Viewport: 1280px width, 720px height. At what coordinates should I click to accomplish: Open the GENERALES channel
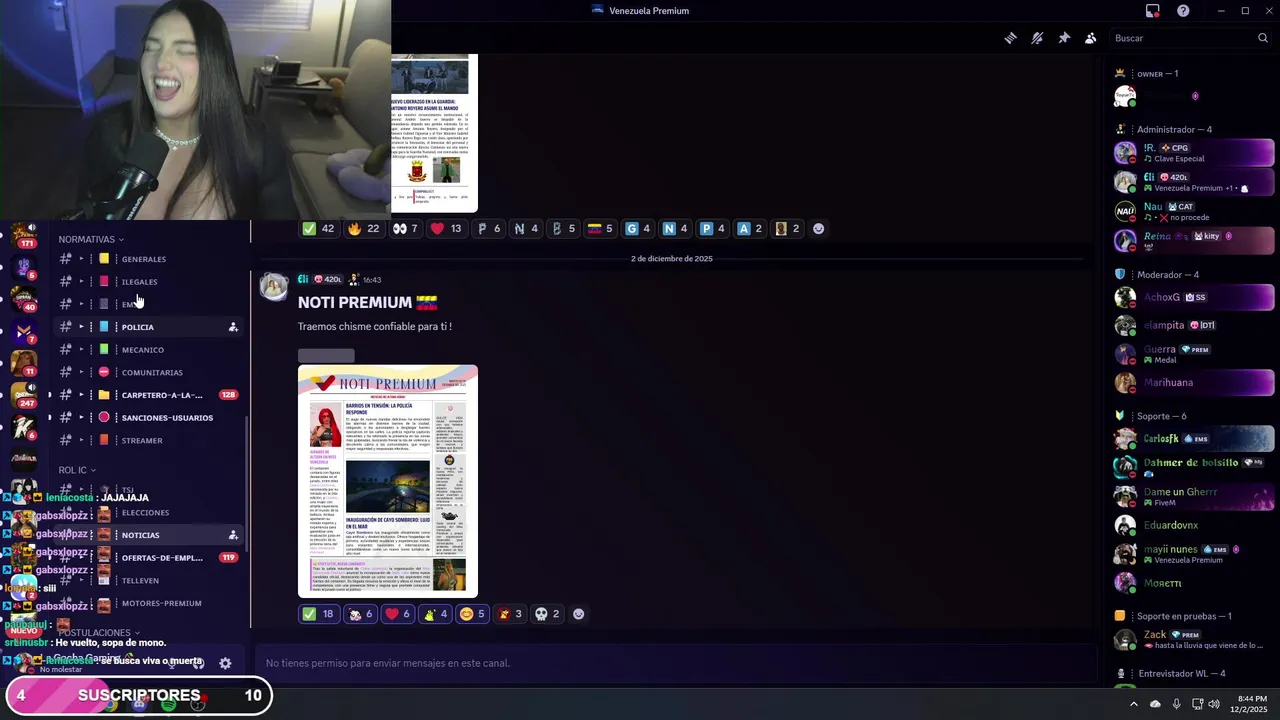pos(148,259)
